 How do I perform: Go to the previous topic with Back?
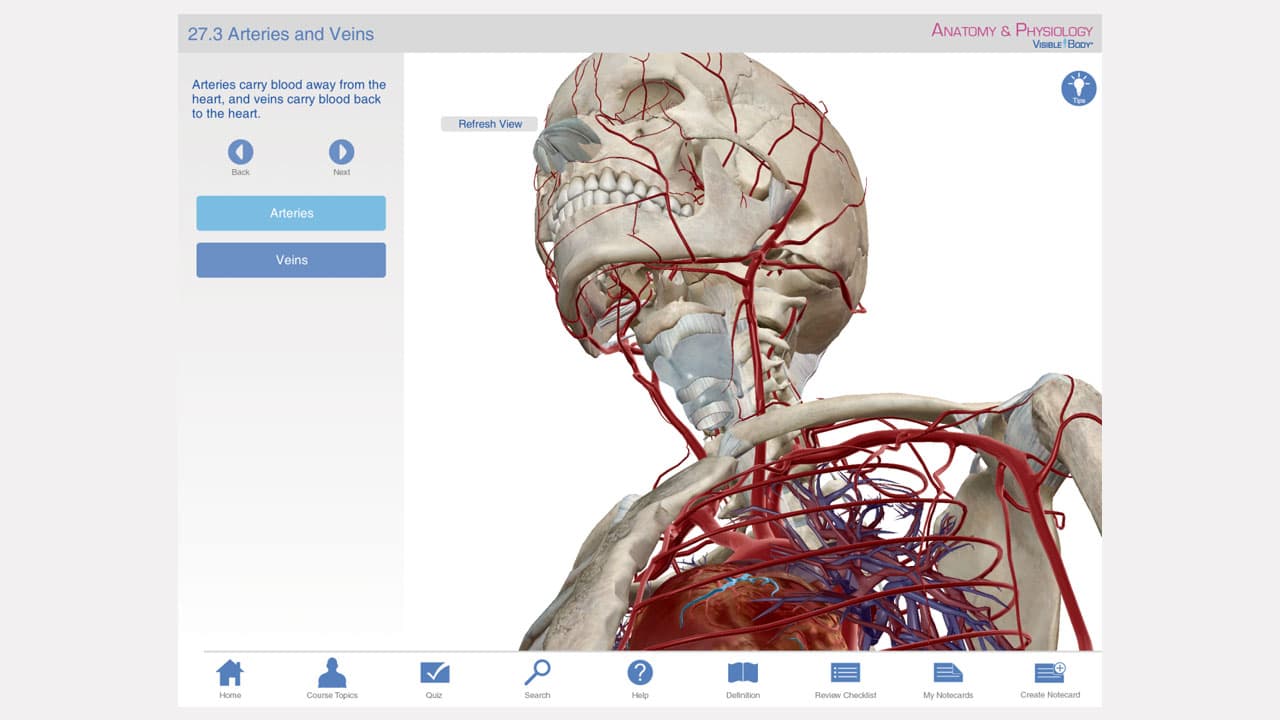click(x=240, y=152)
